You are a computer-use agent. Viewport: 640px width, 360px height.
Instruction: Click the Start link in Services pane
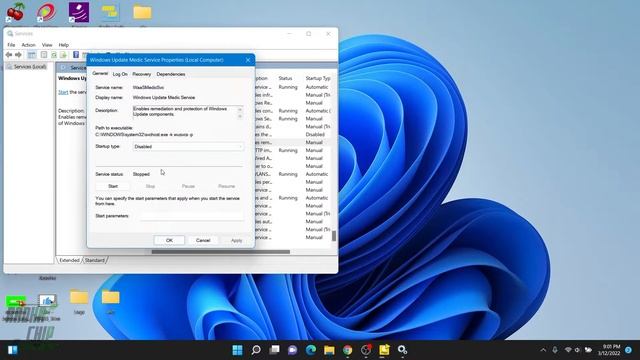(x=63, y=92)
